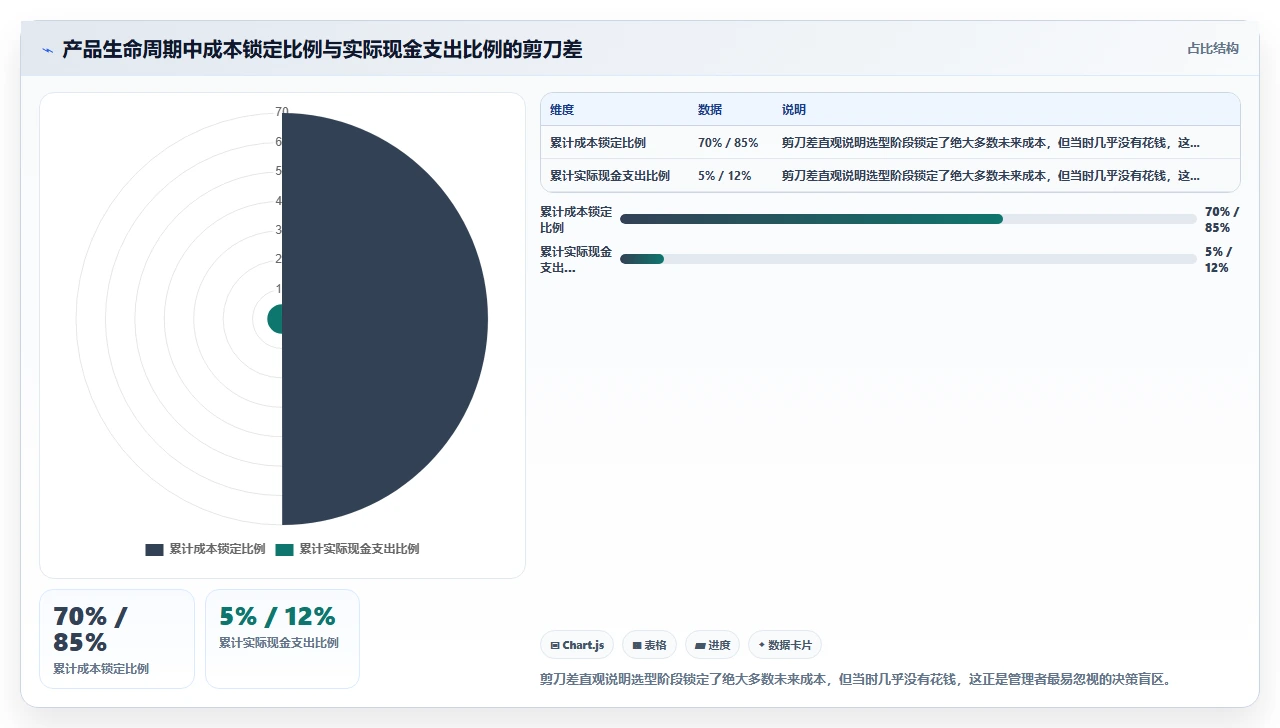Click the 5% / 12% table cell

(725, 176)
